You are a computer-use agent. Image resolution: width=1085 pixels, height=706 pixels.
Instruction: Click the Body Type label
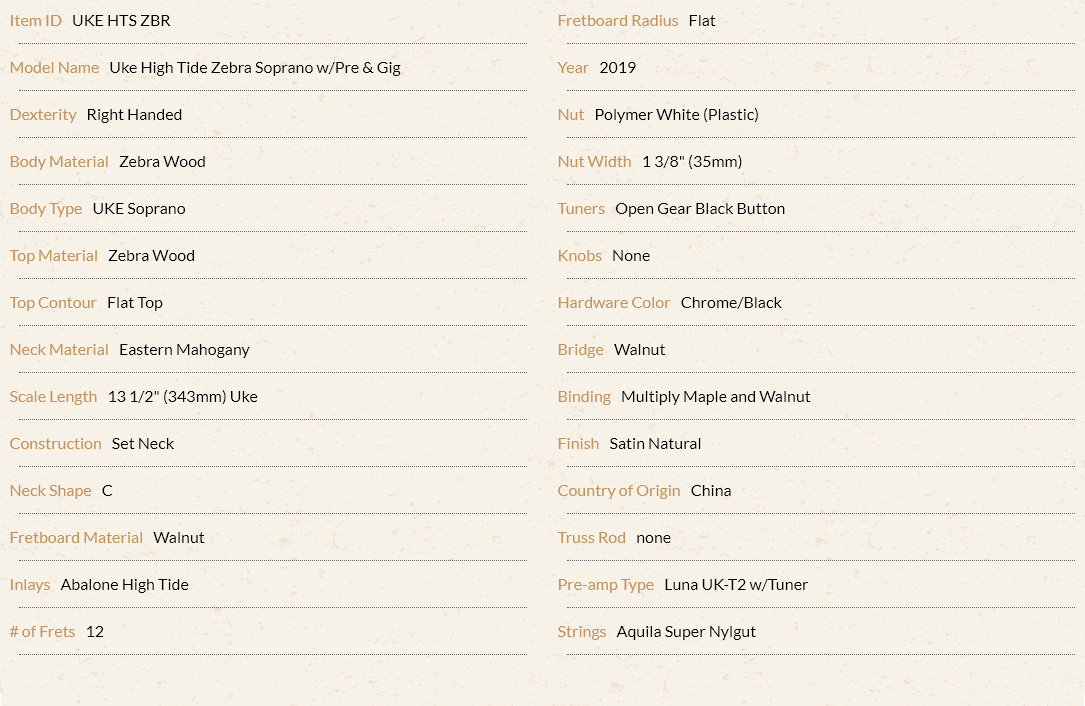coord(46,209)
